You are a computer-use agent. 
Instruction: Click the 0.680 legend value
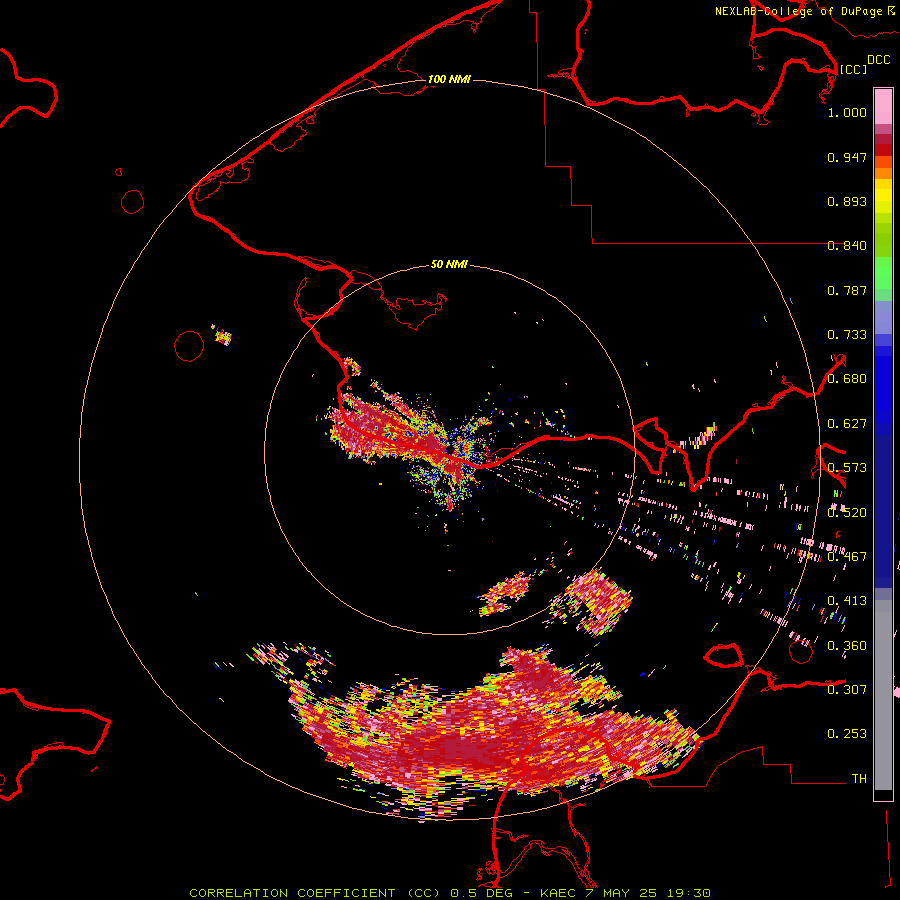tap(847, 379)
